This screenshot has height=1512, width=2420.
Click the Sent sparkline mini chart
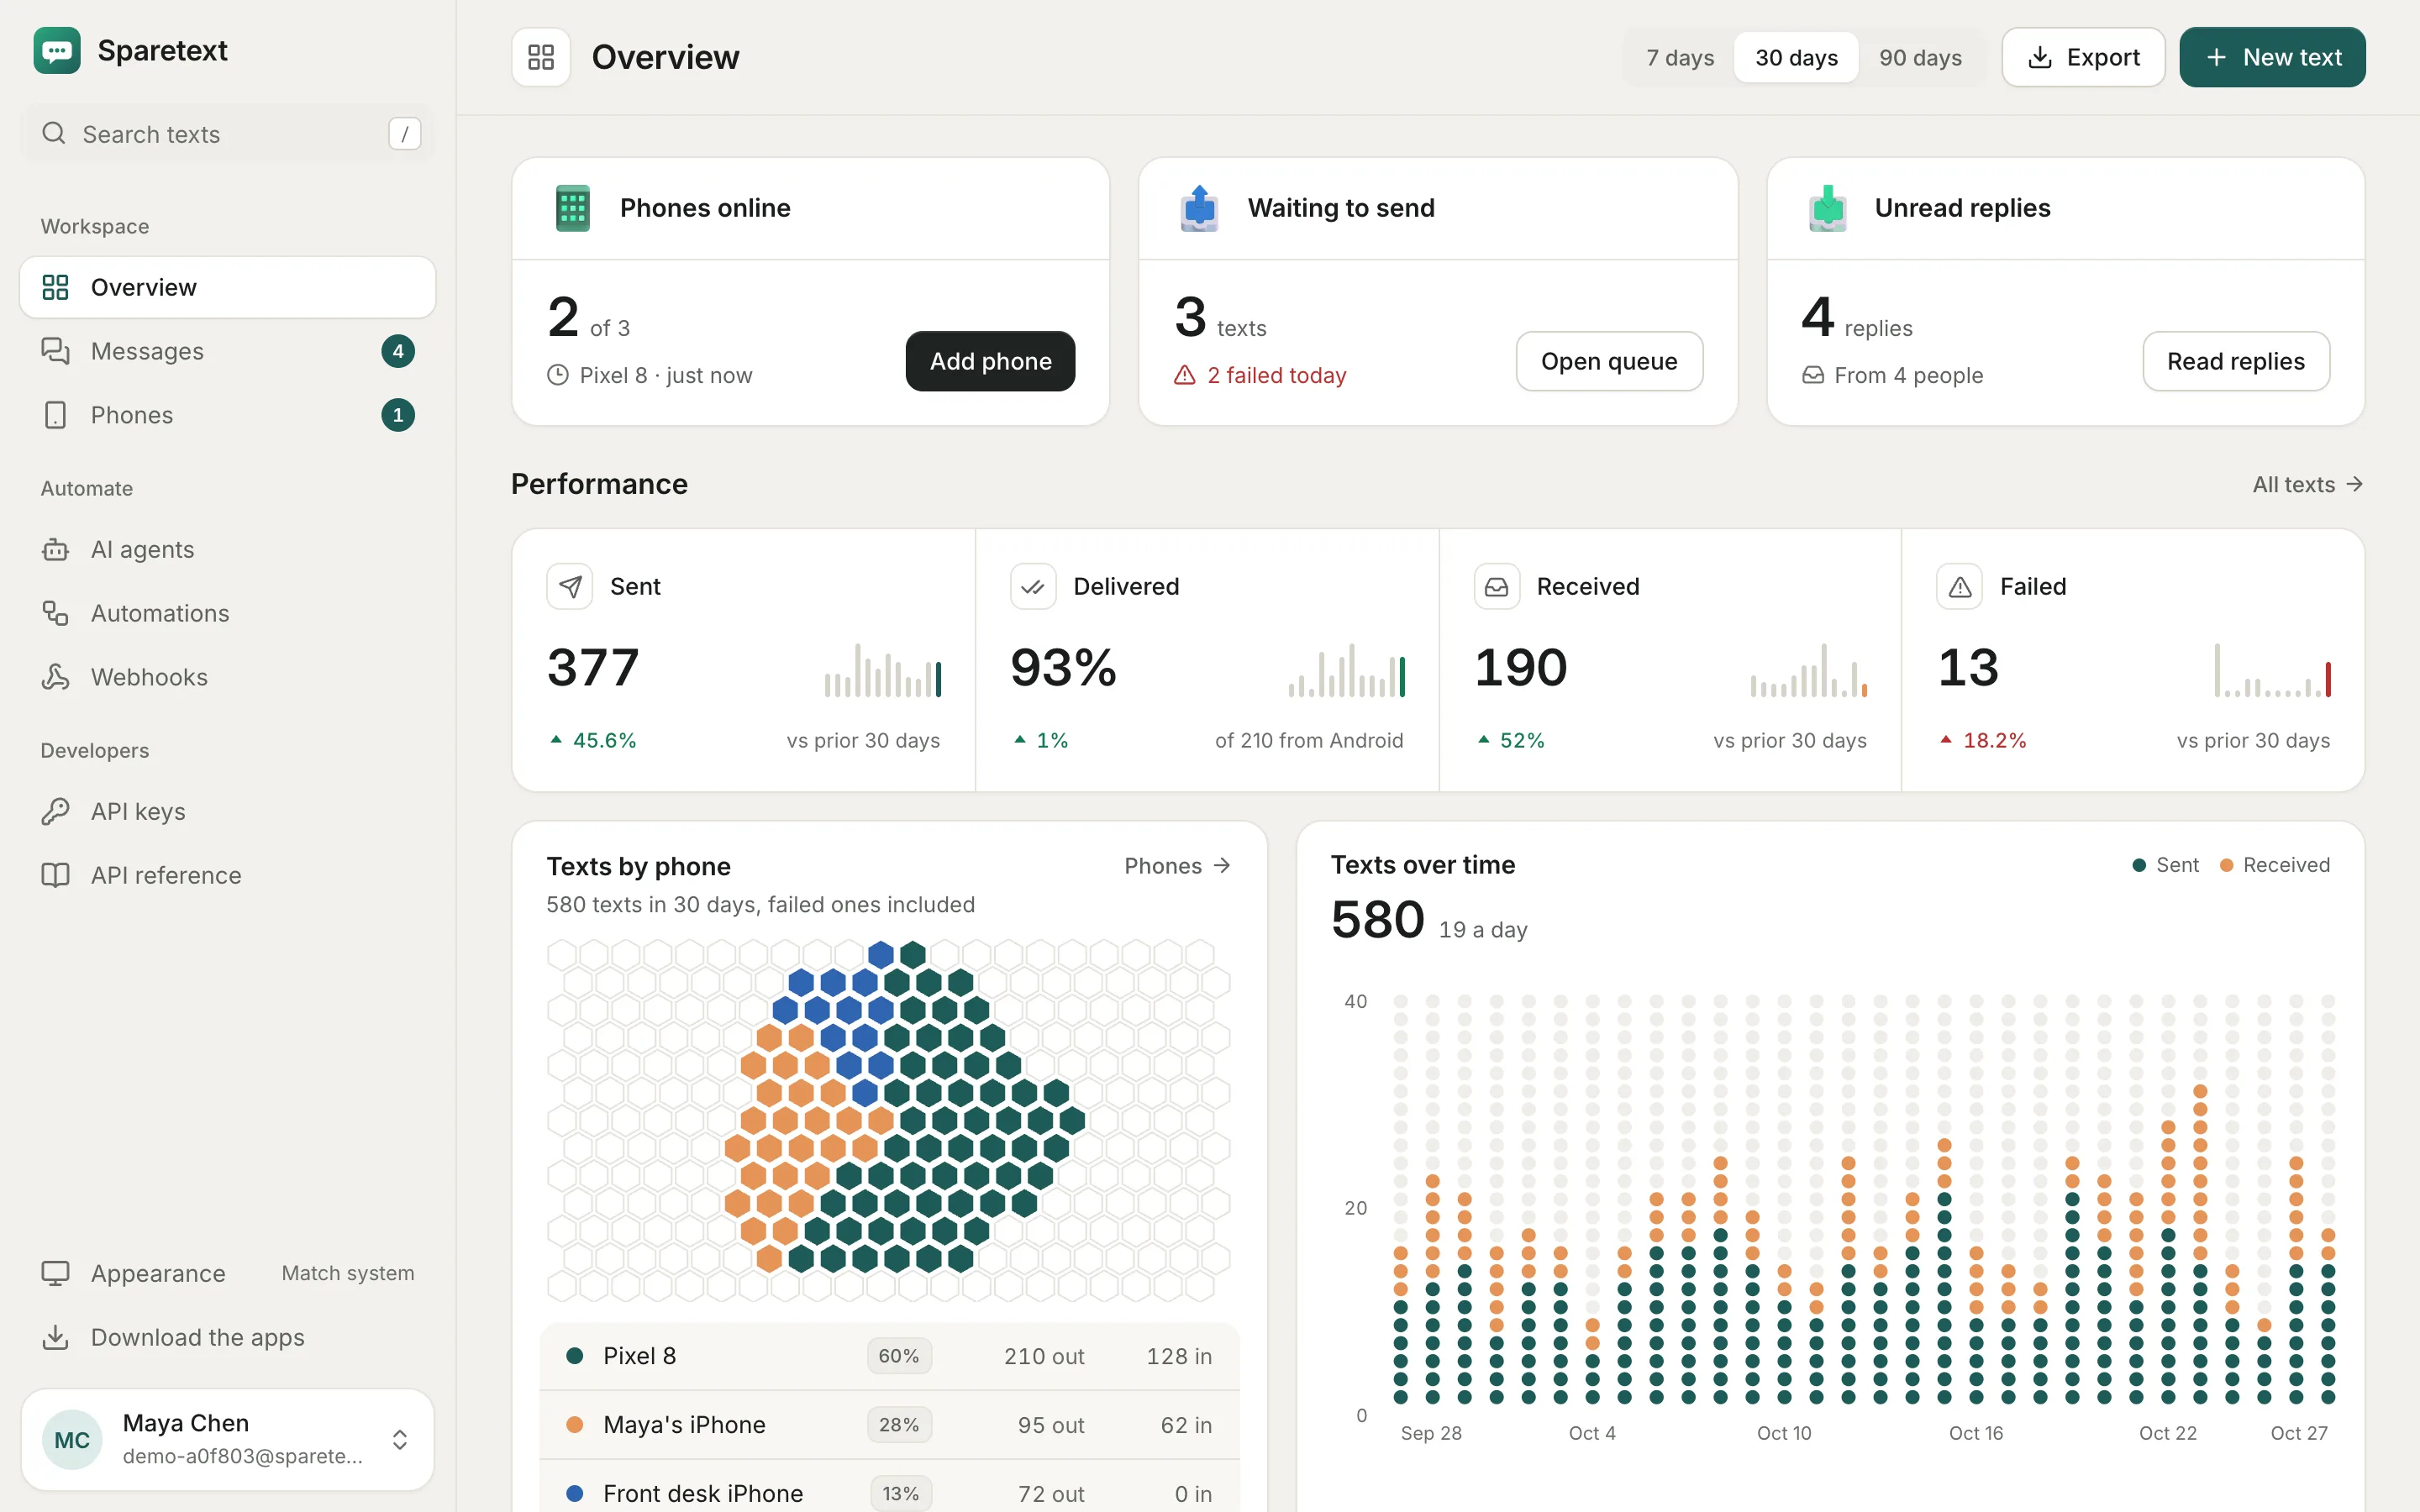882,670
